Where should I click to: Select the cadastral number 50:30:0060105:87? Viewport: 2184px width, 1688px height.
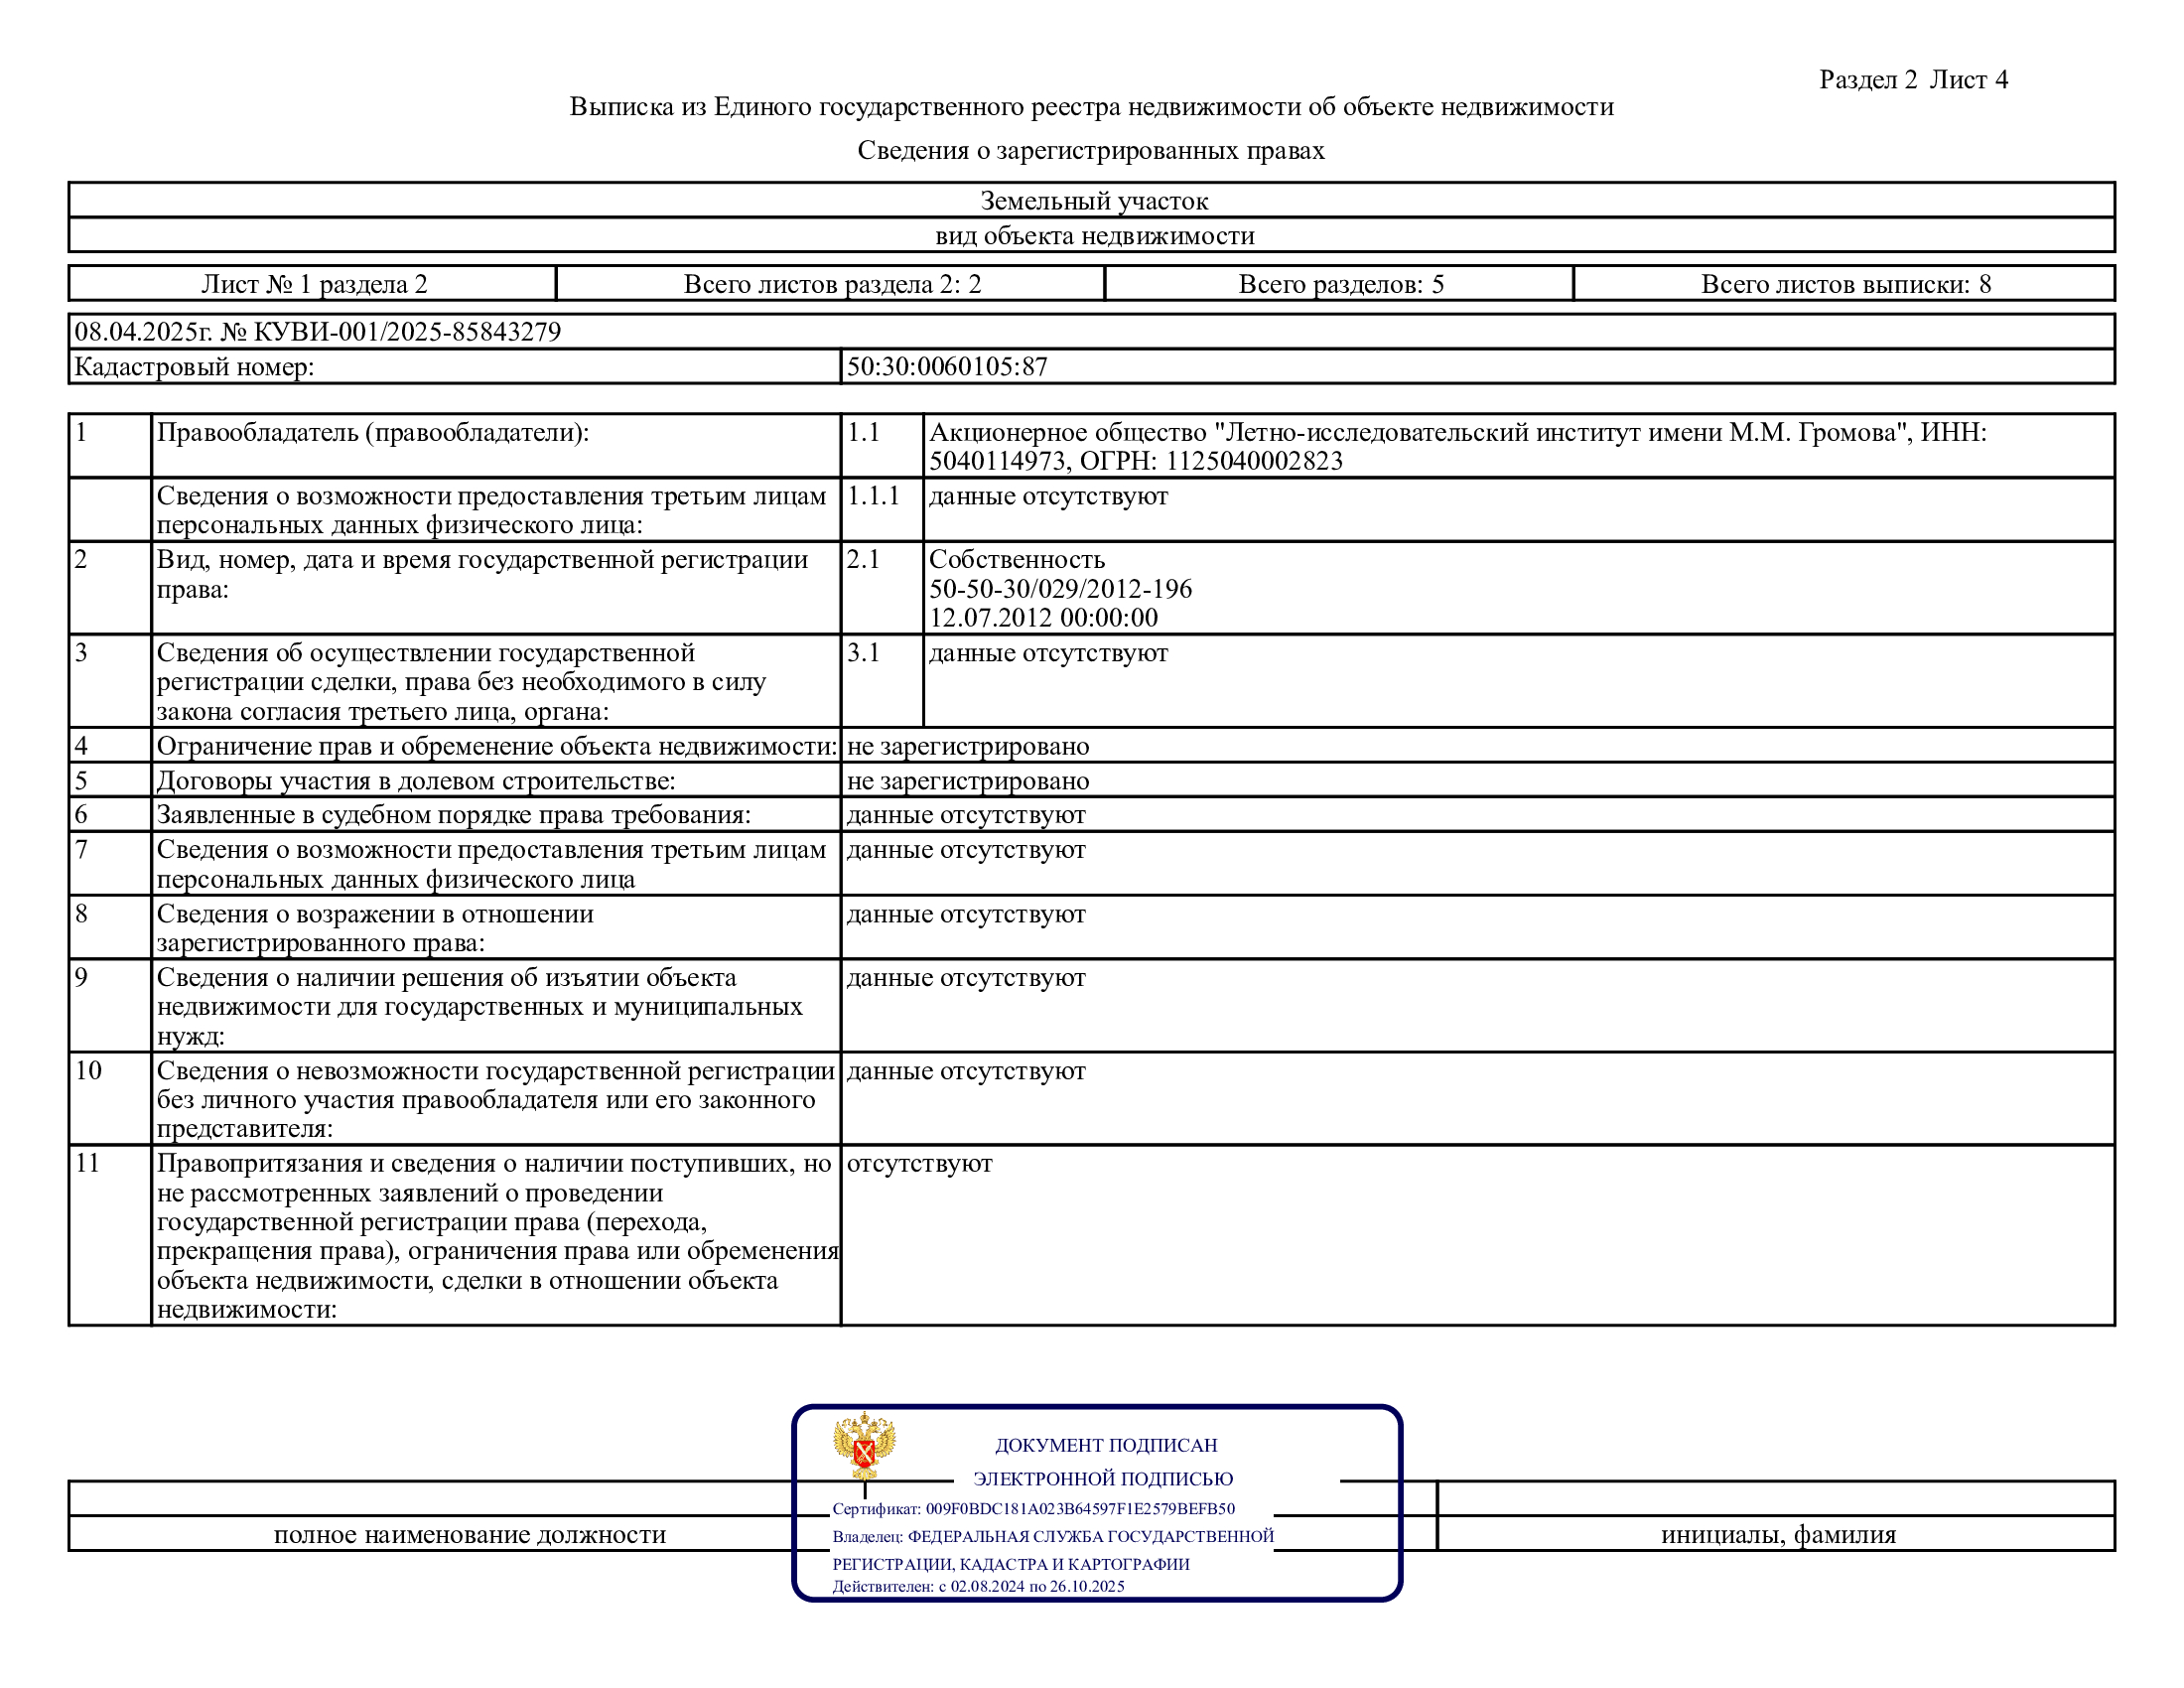tap(947, 367)
